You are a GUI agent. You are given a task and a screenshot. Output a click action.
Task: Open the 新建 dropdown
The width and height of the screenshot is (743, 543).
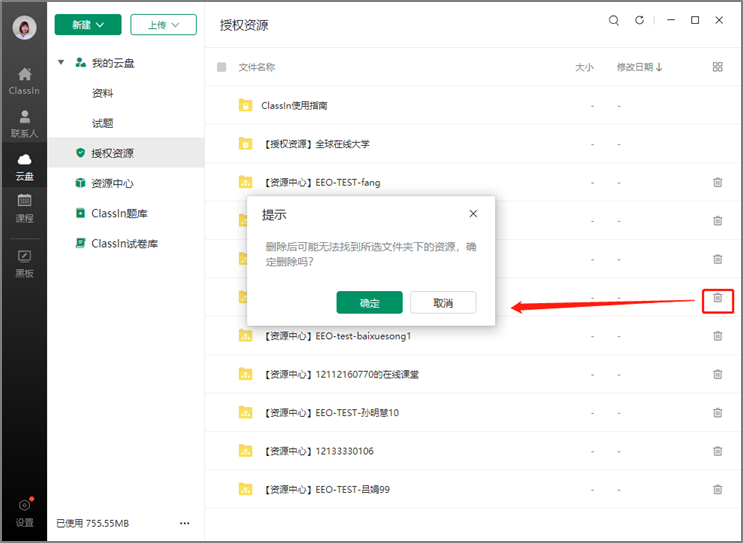(x=88, y=25)
